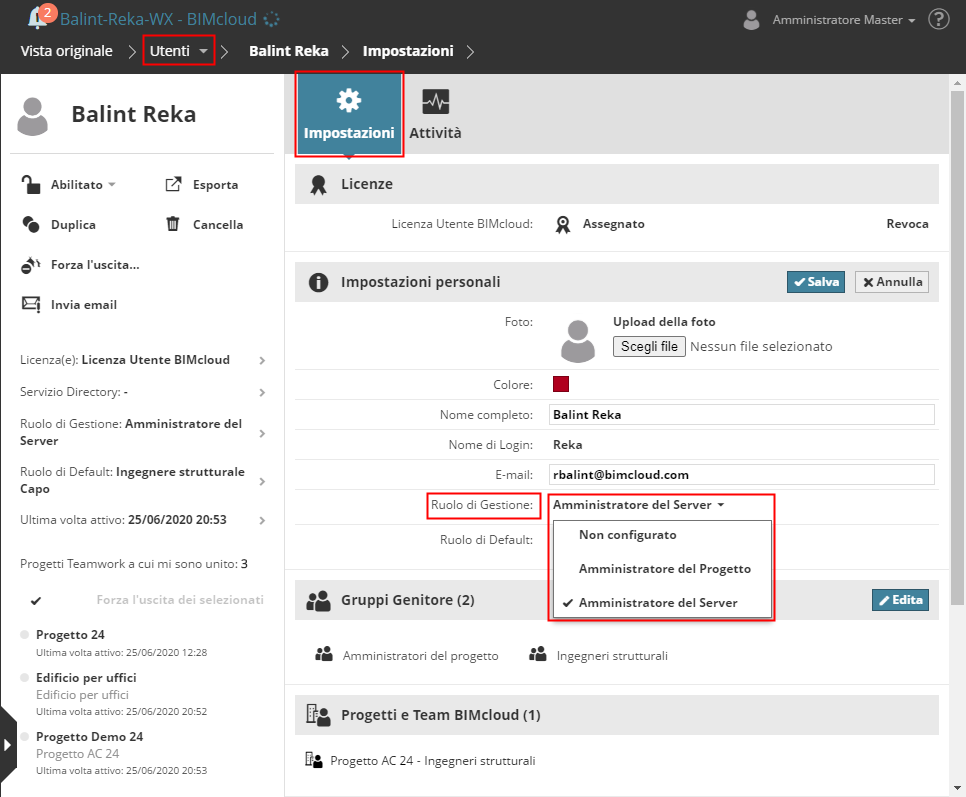Click the Balint-Reka-WX - BIMcloud title

coord(158,19)
